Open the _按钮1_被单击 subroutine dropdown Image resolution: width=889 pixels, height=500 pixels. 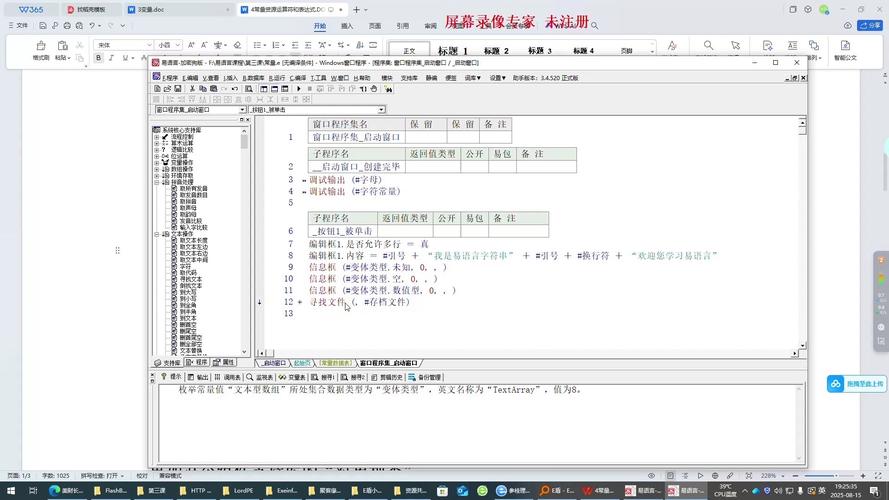click(x=382, y=109)
